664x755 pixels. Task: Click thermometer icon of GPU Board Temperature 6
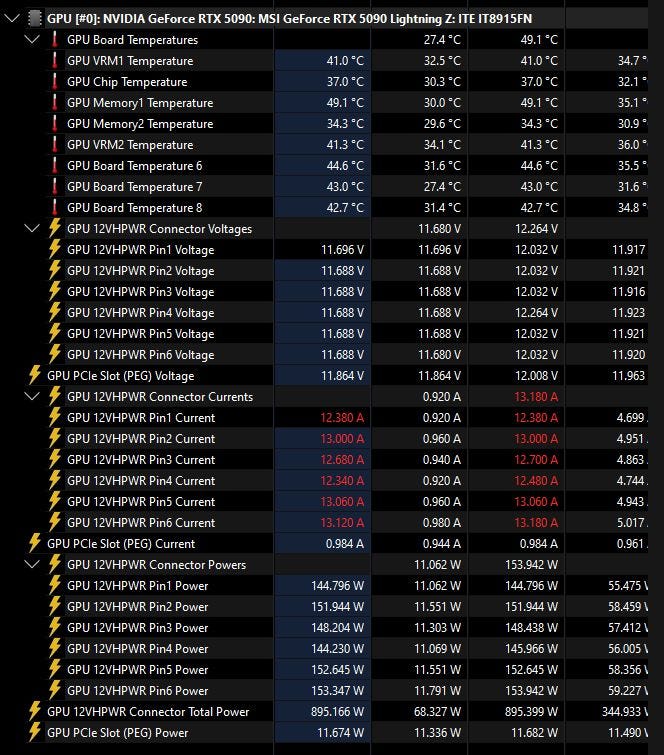pos(54,166)
